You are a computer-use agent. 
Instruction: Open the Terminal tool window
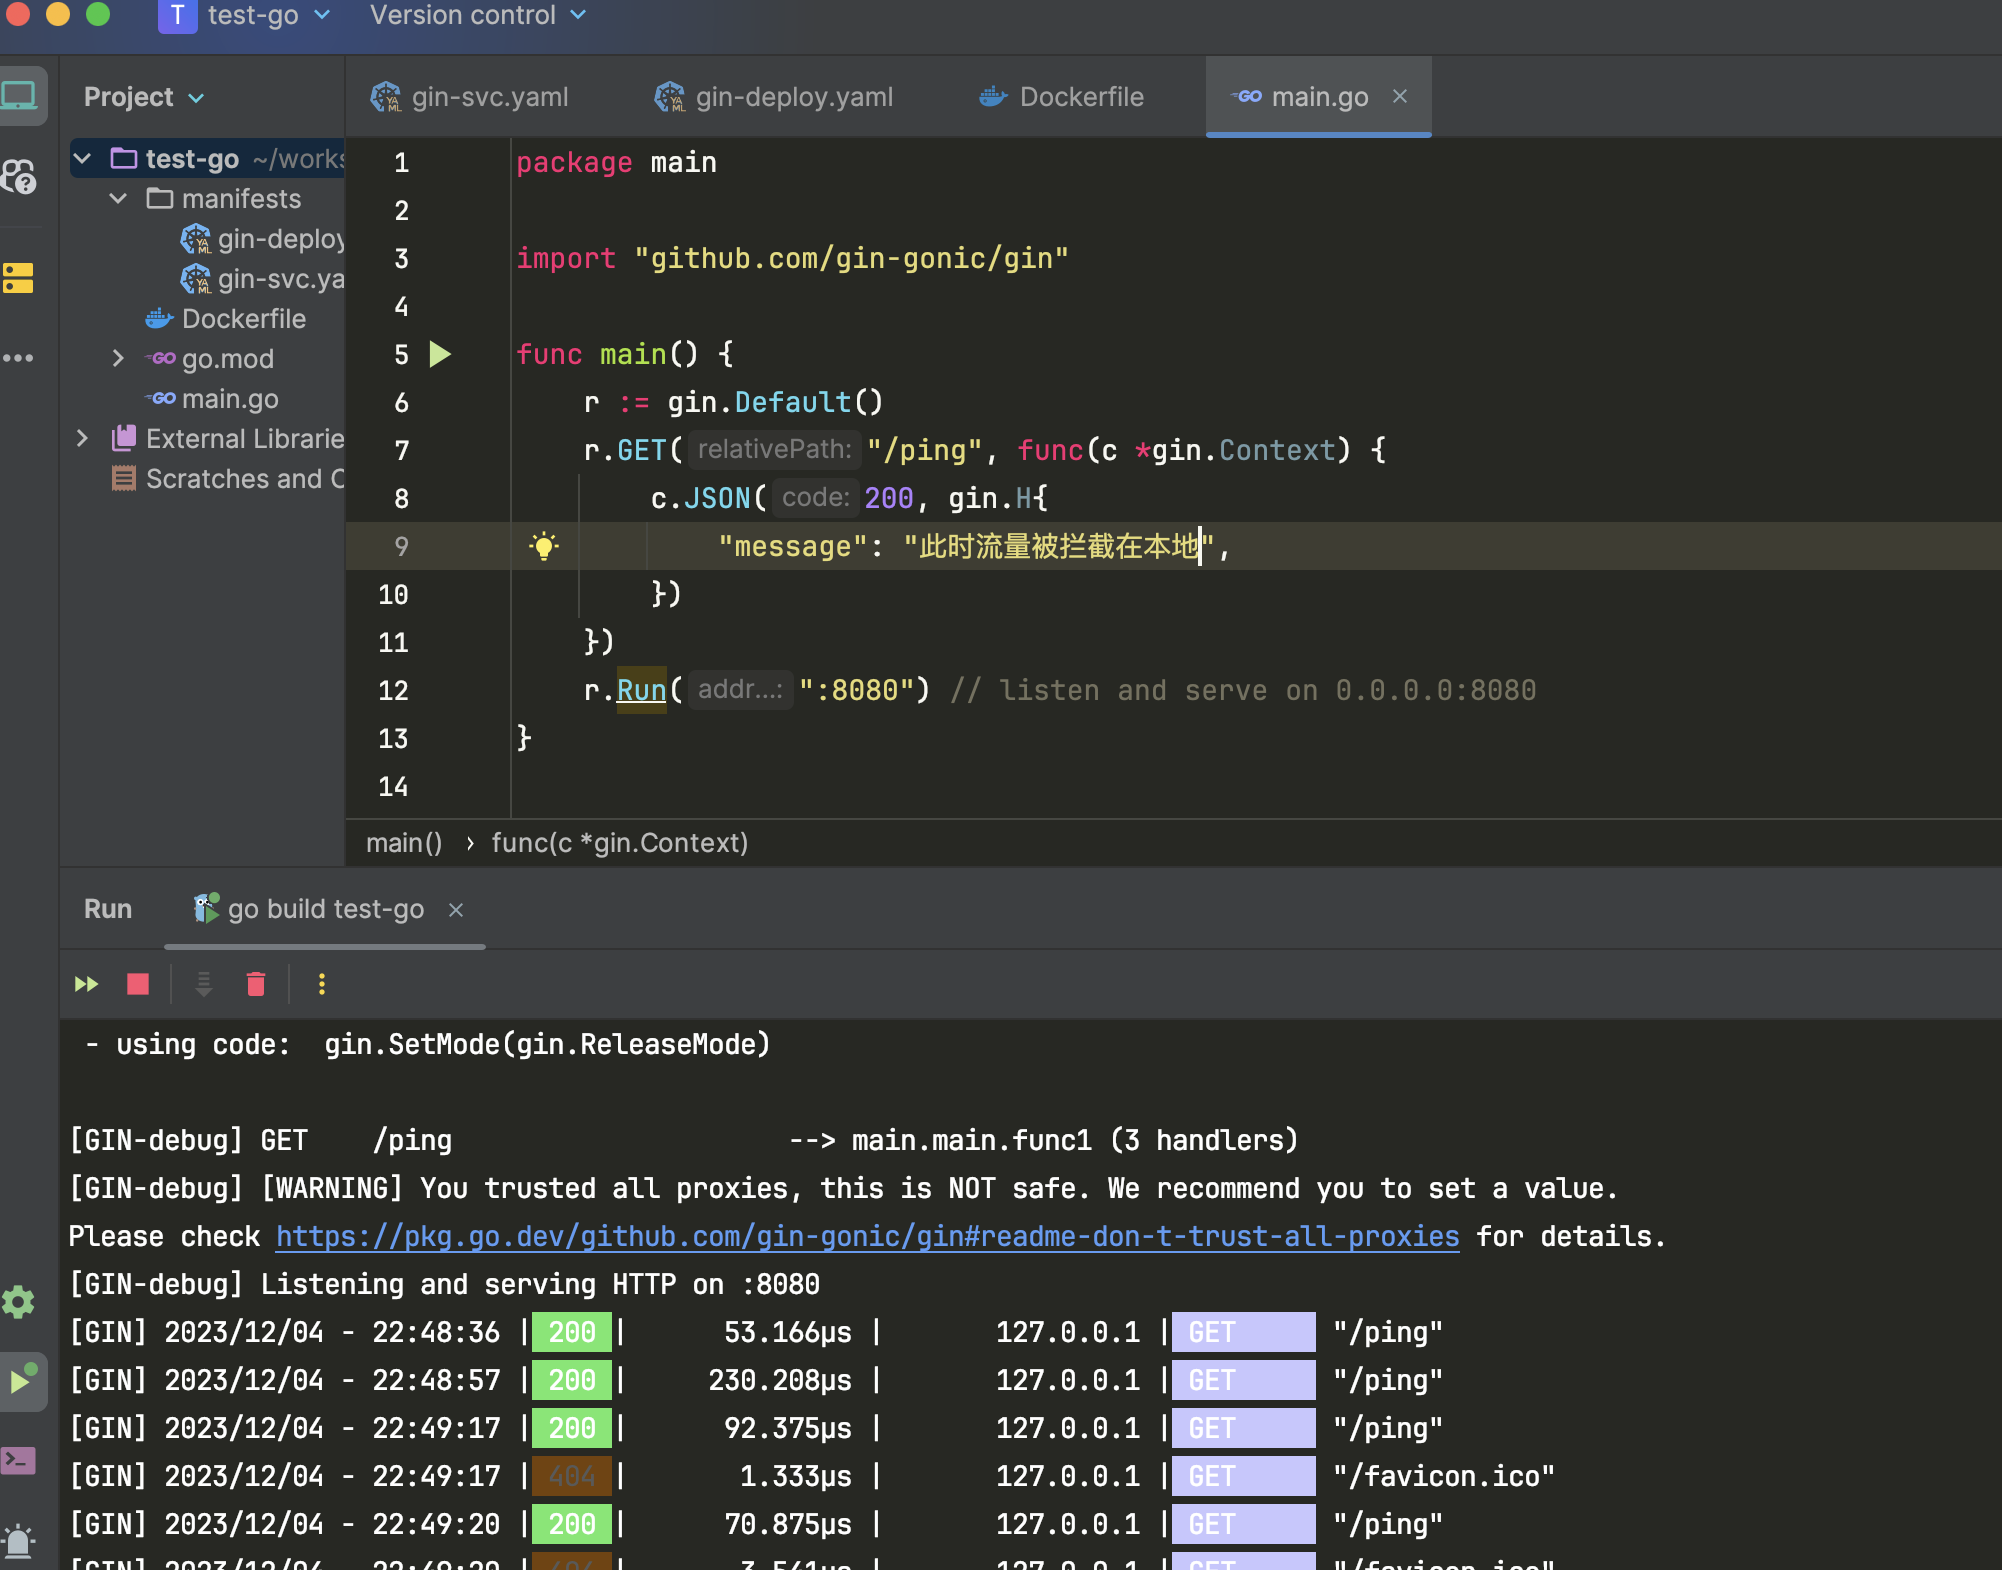click(x=19, y=1461)
